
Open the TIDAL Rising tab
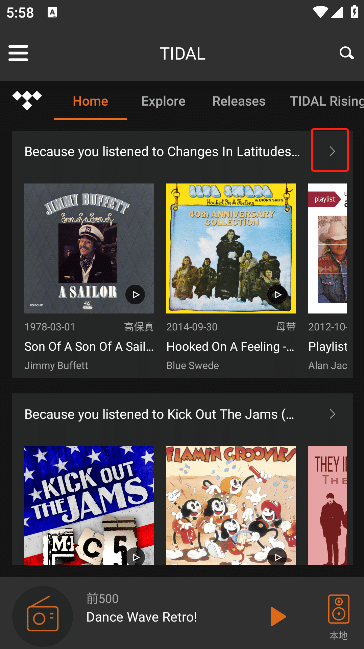(326, 101)
